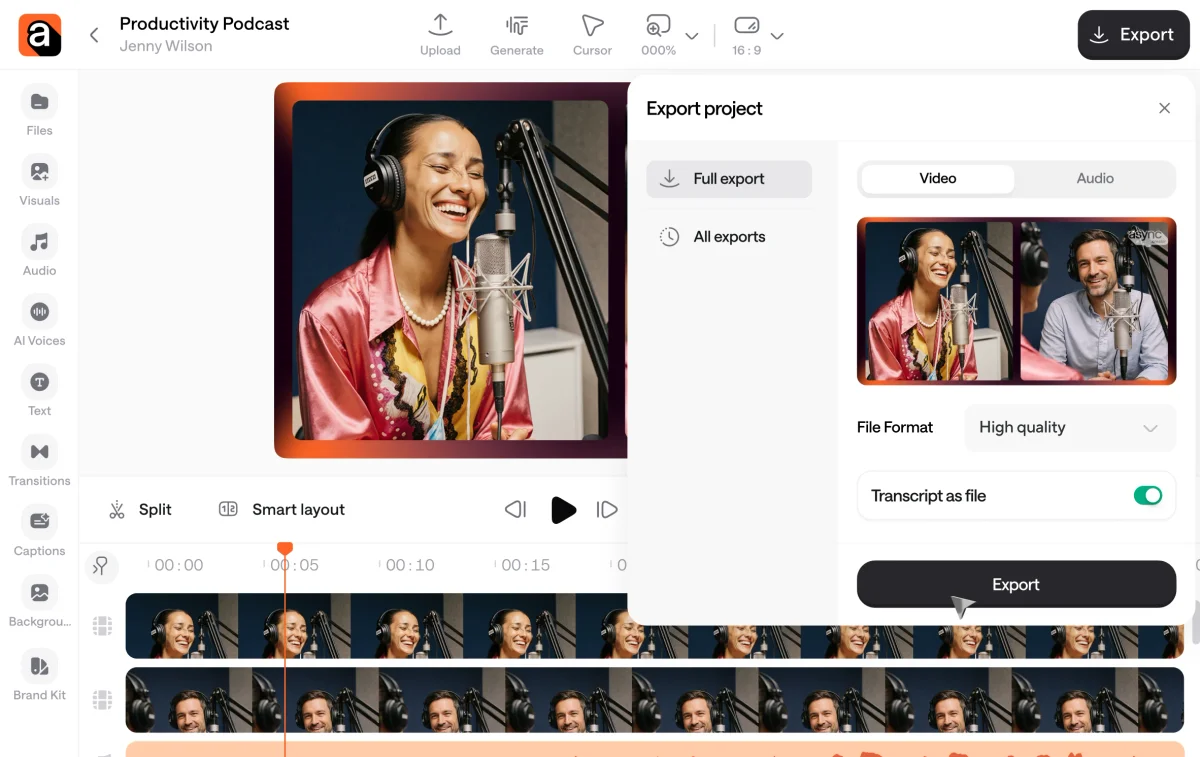This screenshot has height=757, width=1200.
Task: Select the All exports option
Action: 729,236
